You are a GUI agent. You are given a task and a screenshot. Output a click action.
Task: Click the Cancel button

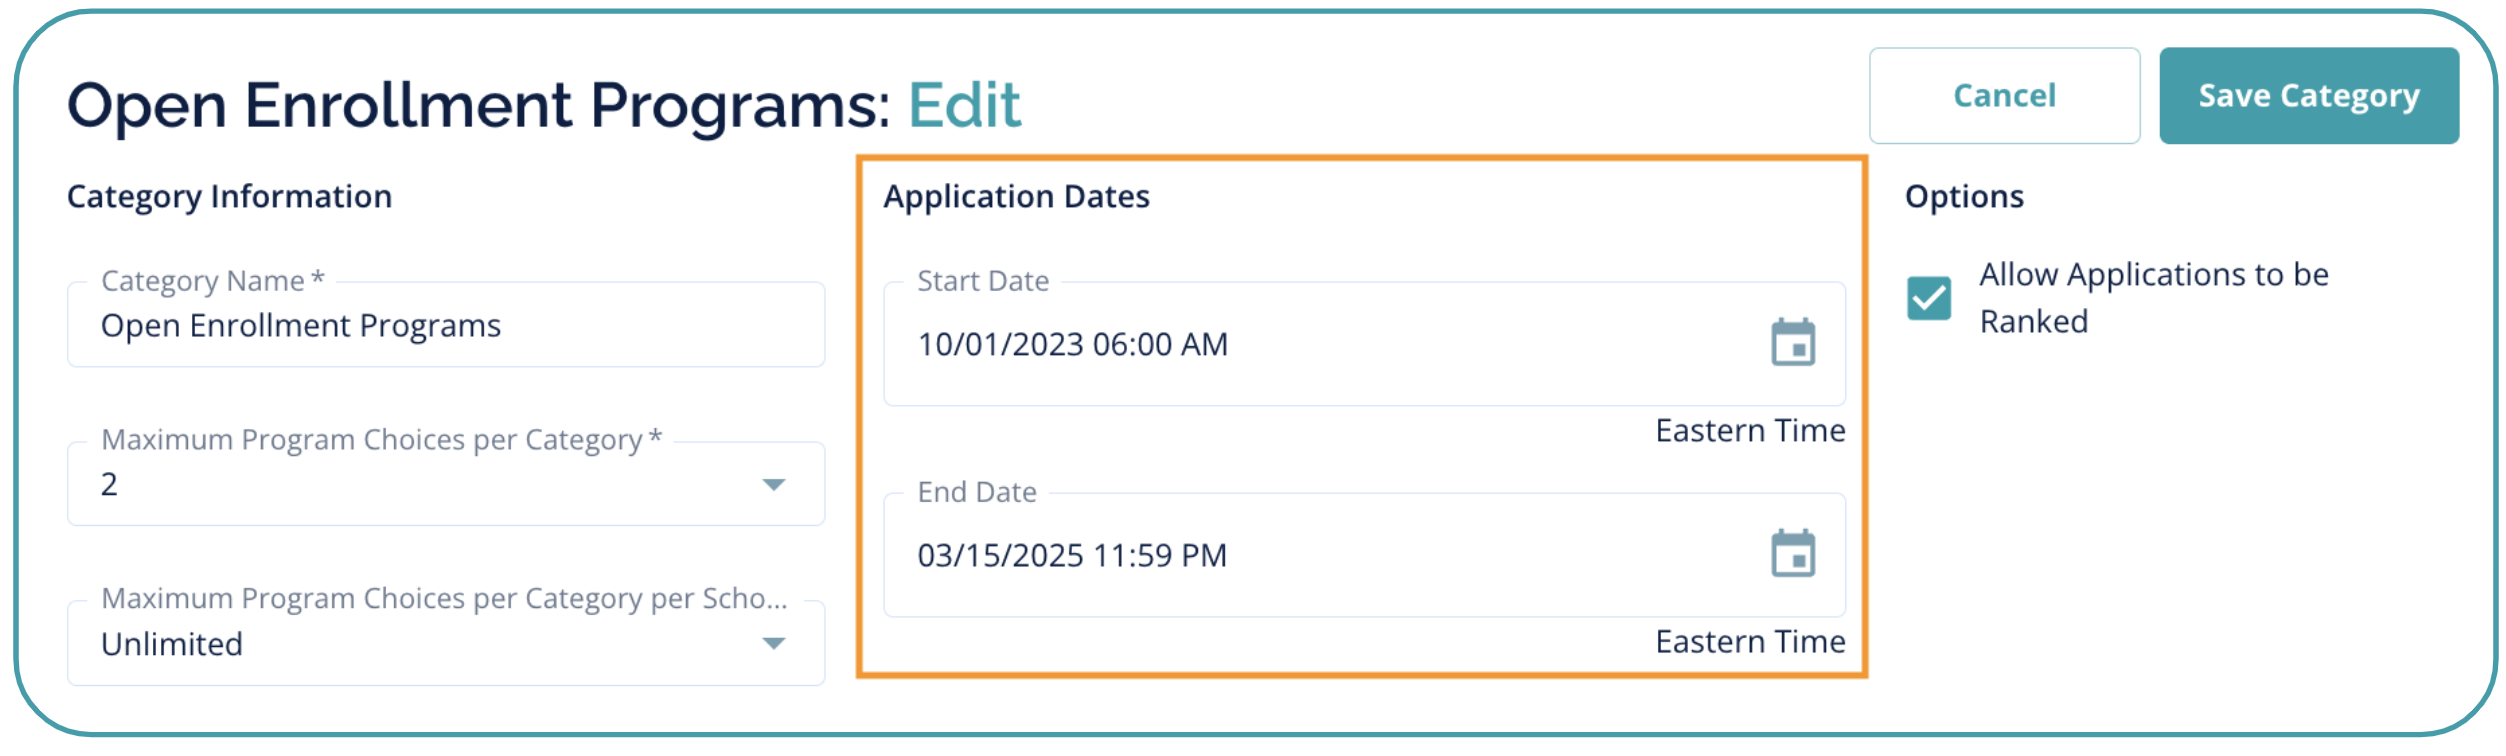tap(2003, 96)
